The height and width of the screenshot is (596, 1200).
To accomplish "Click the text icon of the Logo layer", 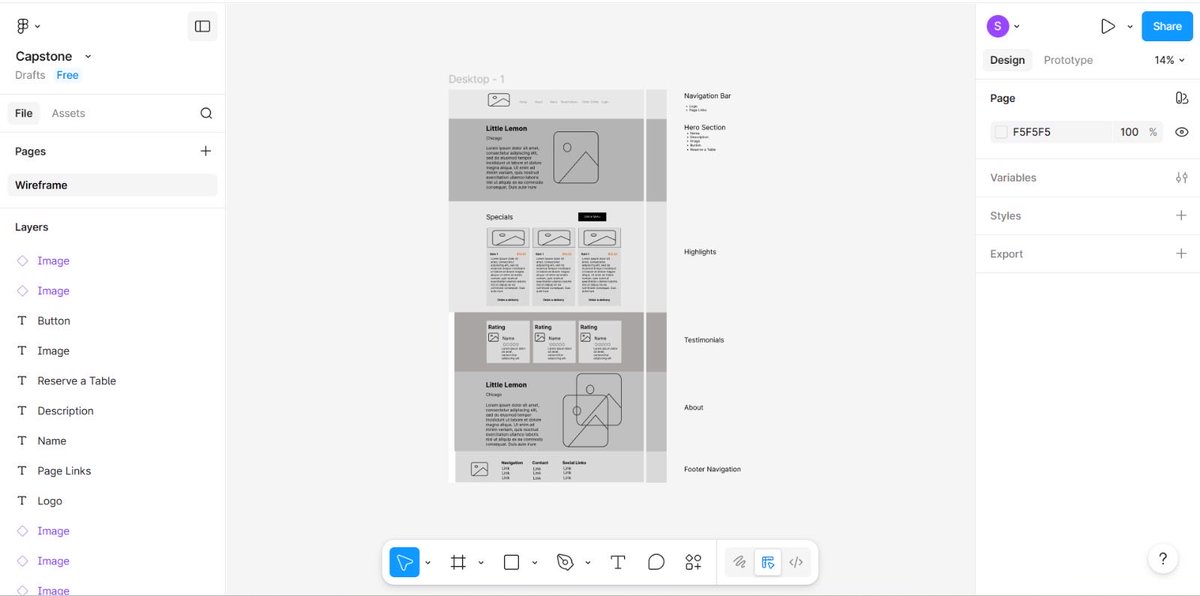I will 22,501.
